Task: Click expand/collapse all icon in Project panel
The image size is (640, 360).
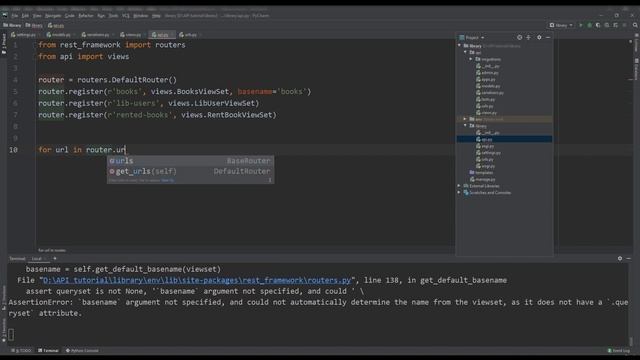Action: click(529, 38)
